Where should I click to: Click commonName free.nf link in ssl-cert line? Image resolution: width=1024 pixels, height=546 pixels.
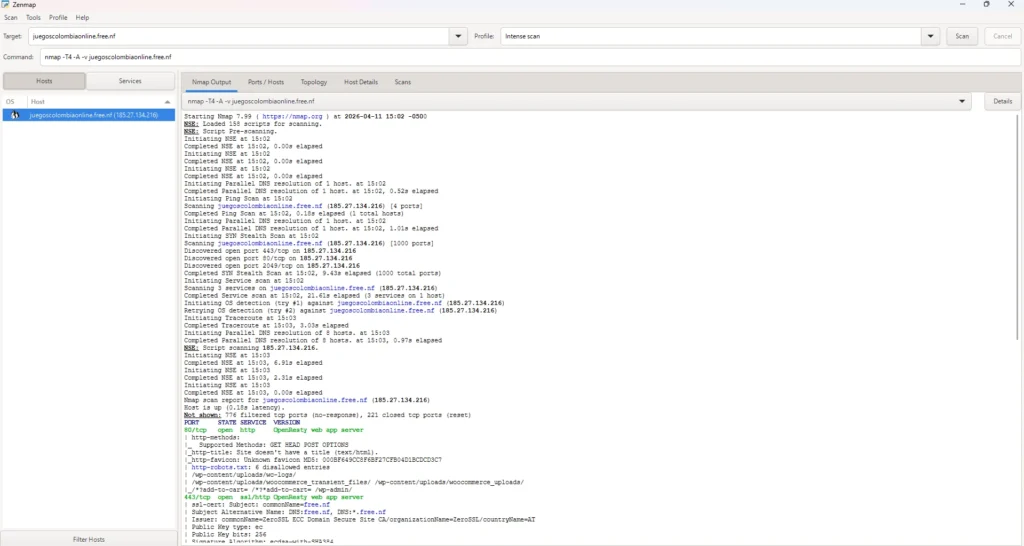(317, 505)
